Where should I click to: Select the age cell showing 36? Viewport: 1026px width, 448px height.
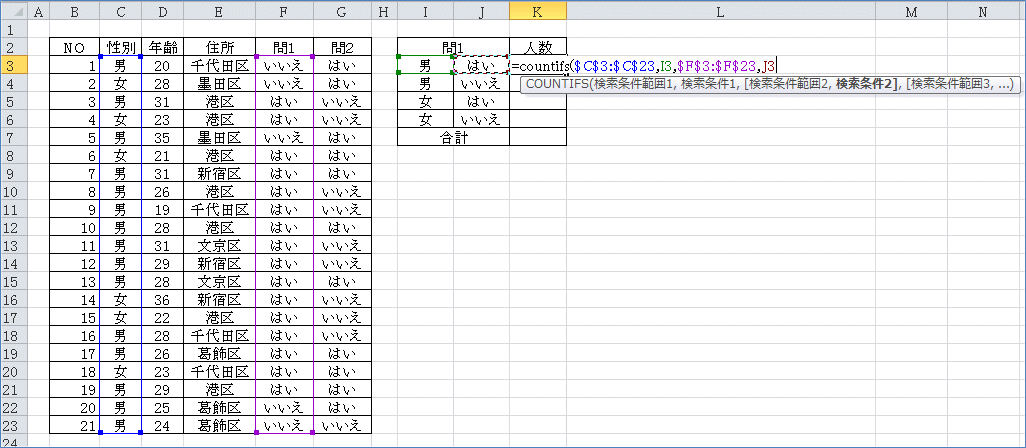(162, 300)
